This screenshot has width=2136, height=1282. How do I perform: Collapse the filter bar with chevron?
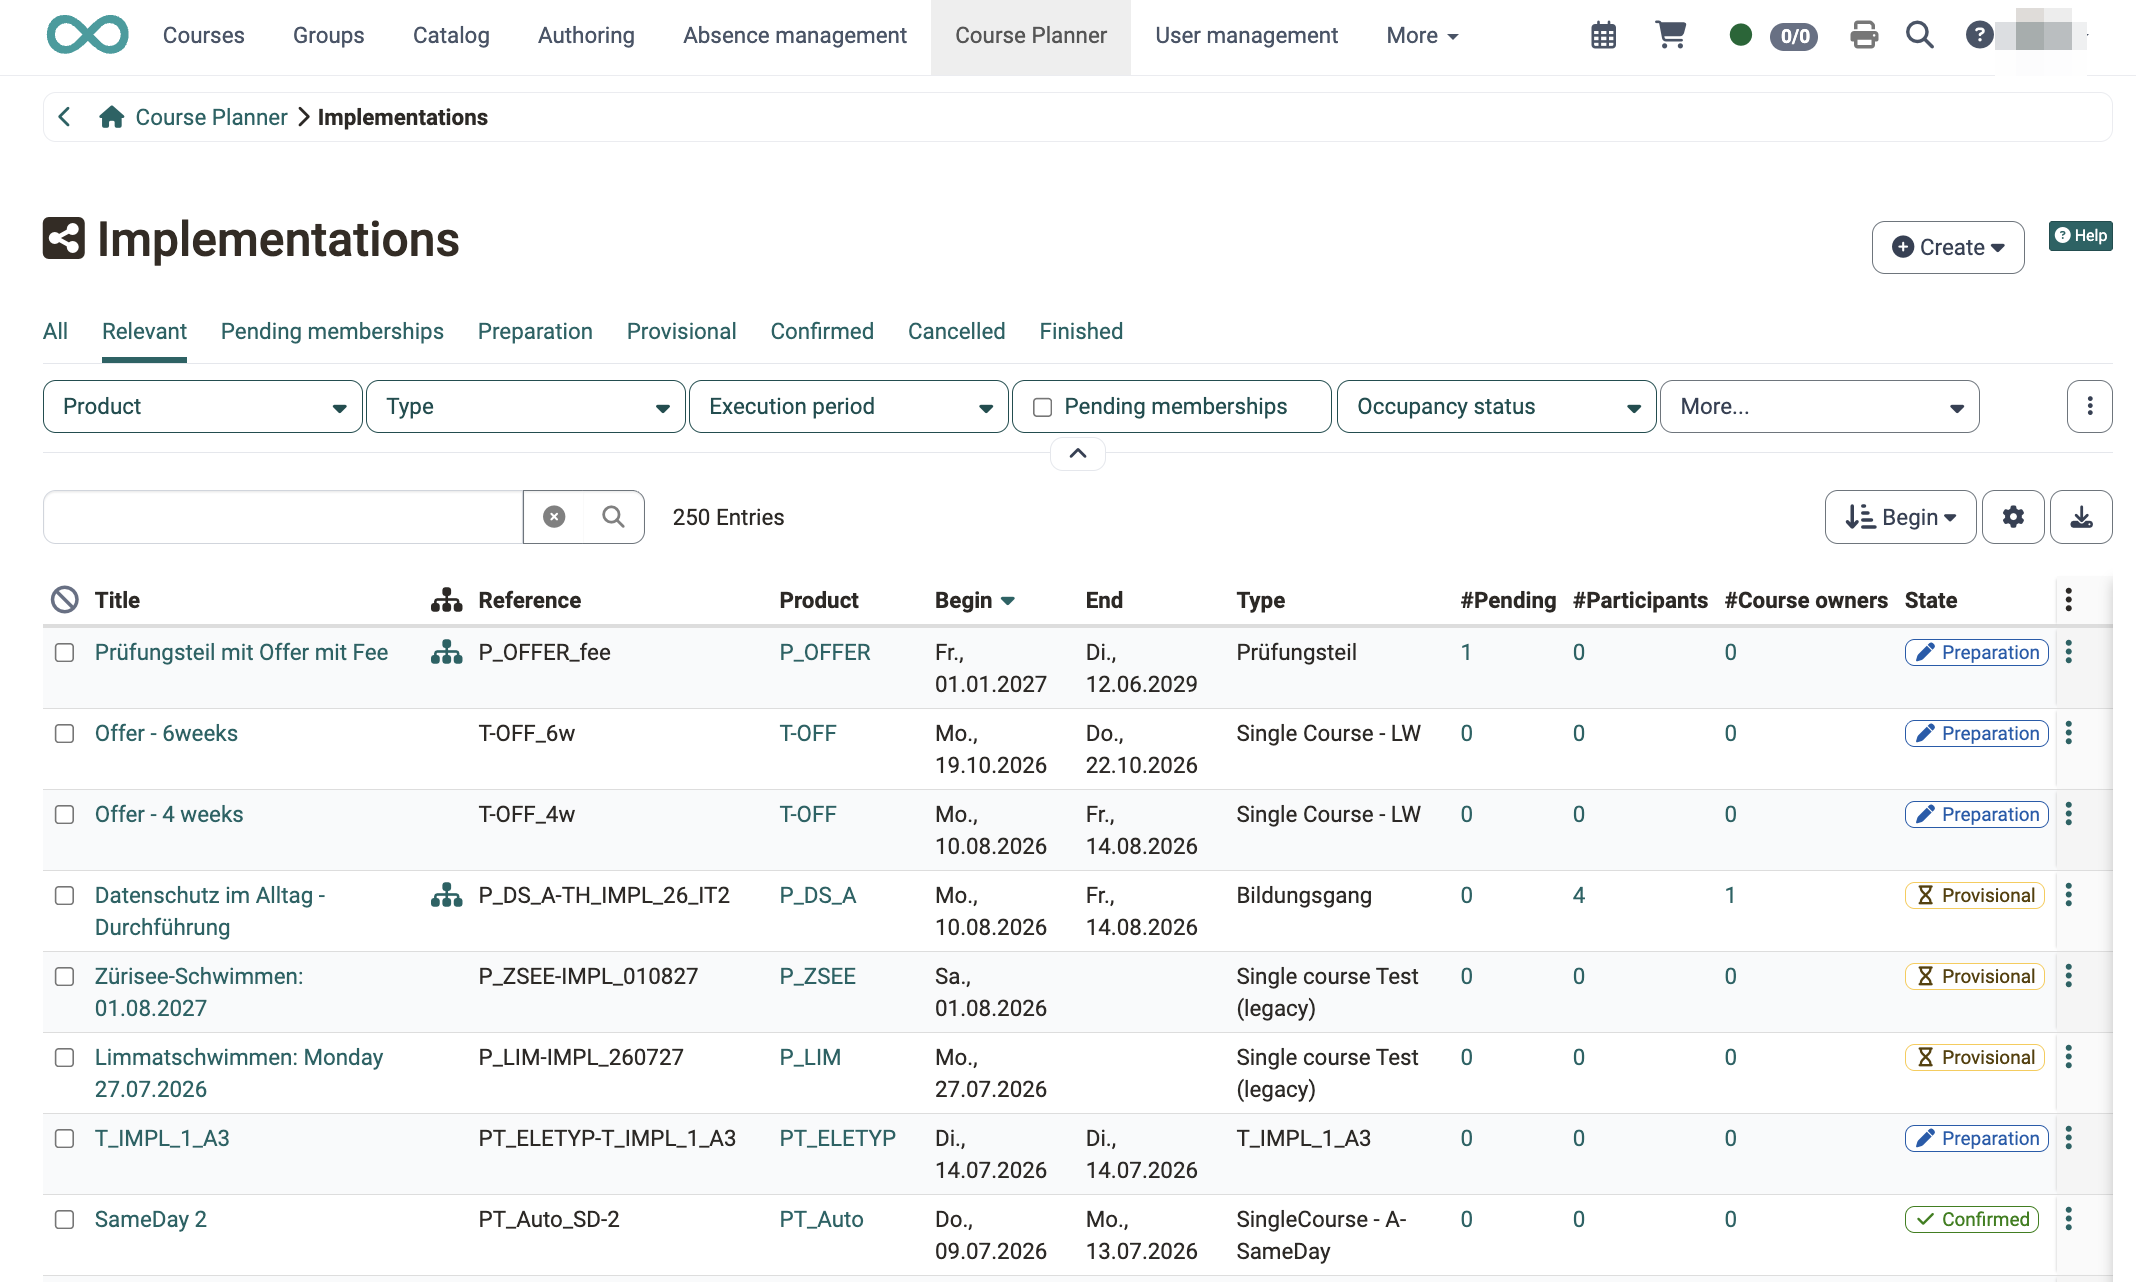tap(1077, 453)
